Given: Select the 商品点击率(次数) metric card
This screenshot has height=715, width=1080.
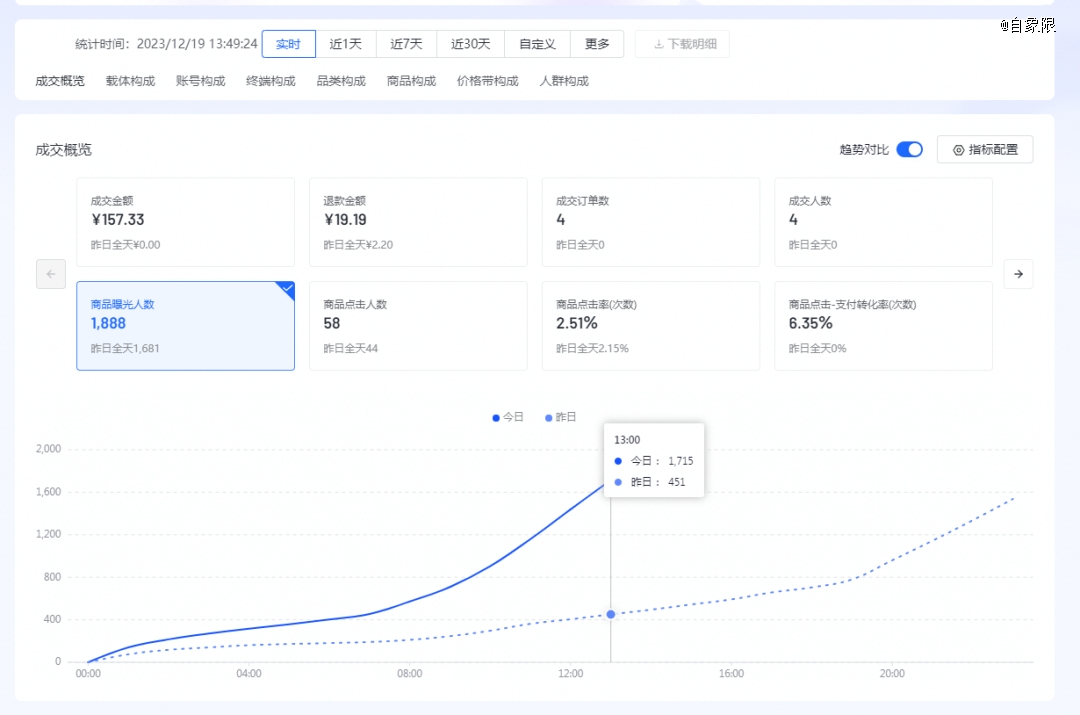Looking at the screenshot, I should (651, 326).
